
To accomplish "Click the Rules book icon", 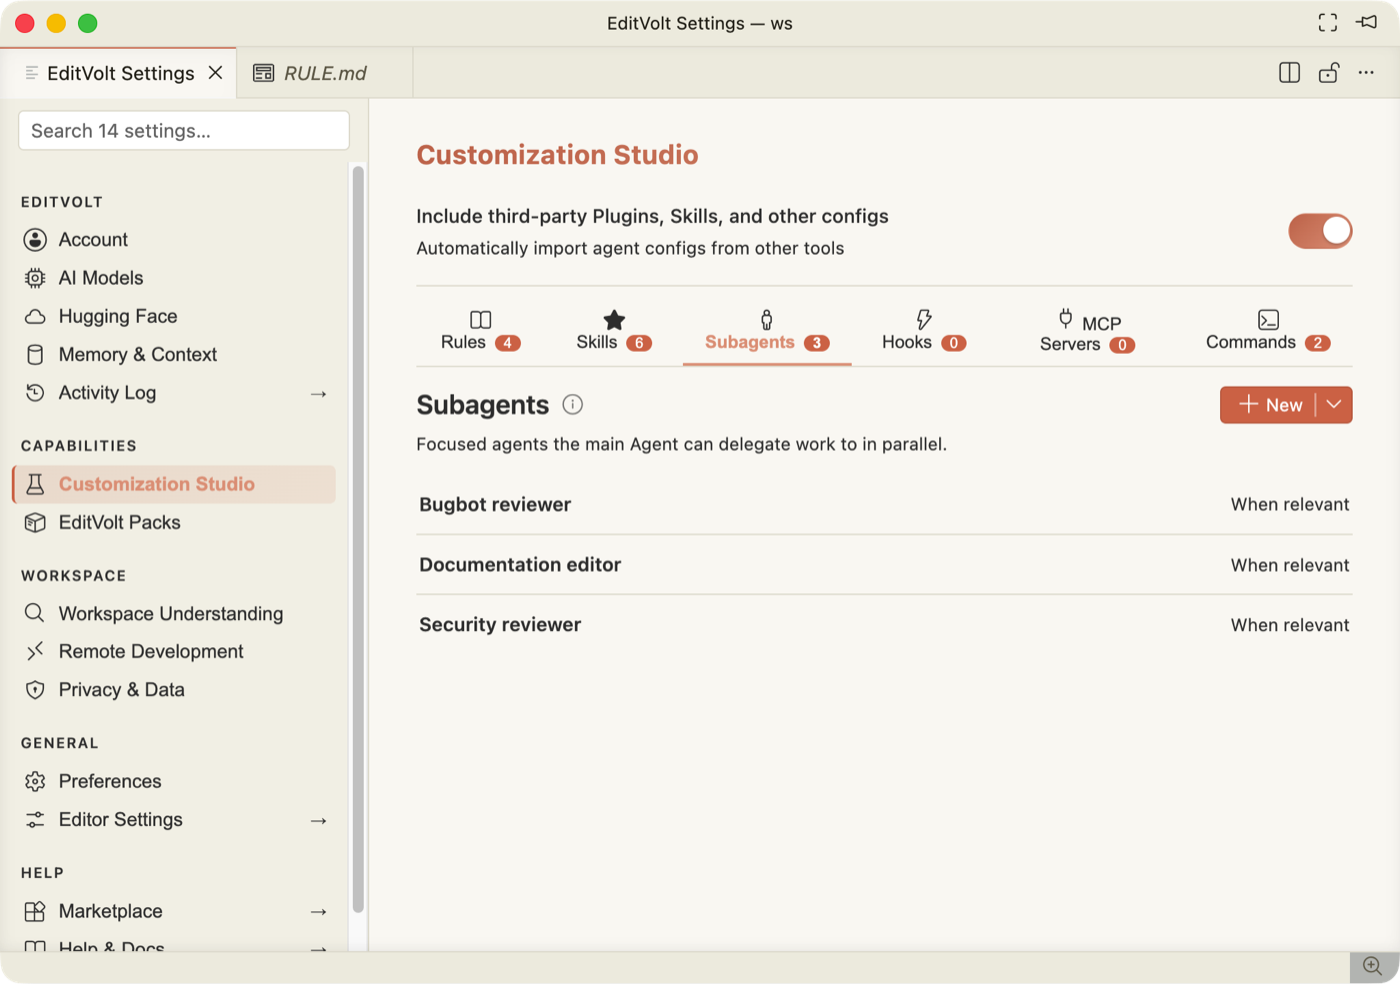I will (x=481, y=320).
